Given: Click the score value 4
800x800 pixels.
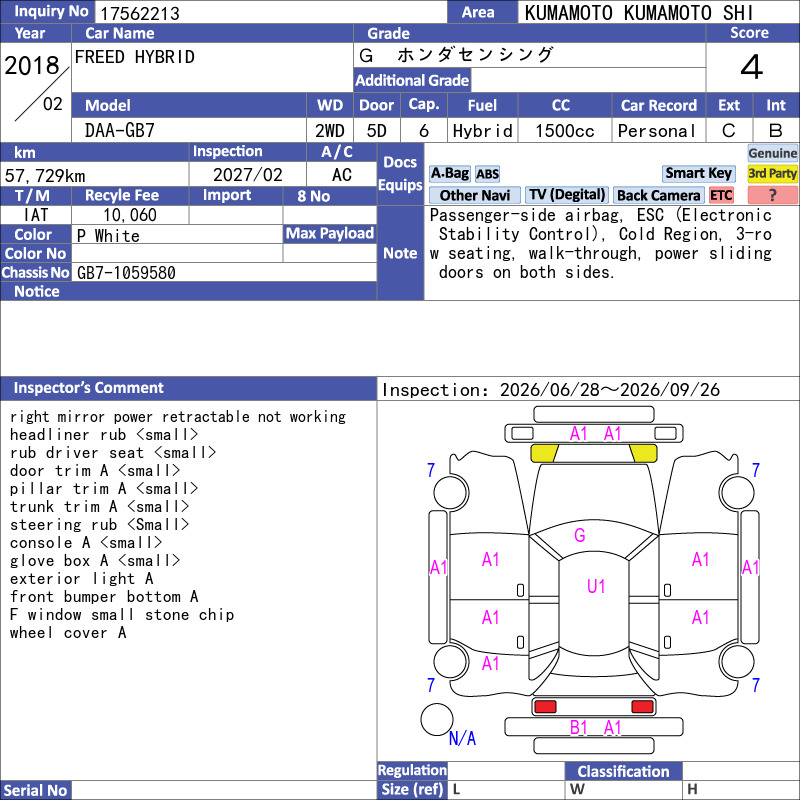Looking at the screenshot, I should 752,67.
